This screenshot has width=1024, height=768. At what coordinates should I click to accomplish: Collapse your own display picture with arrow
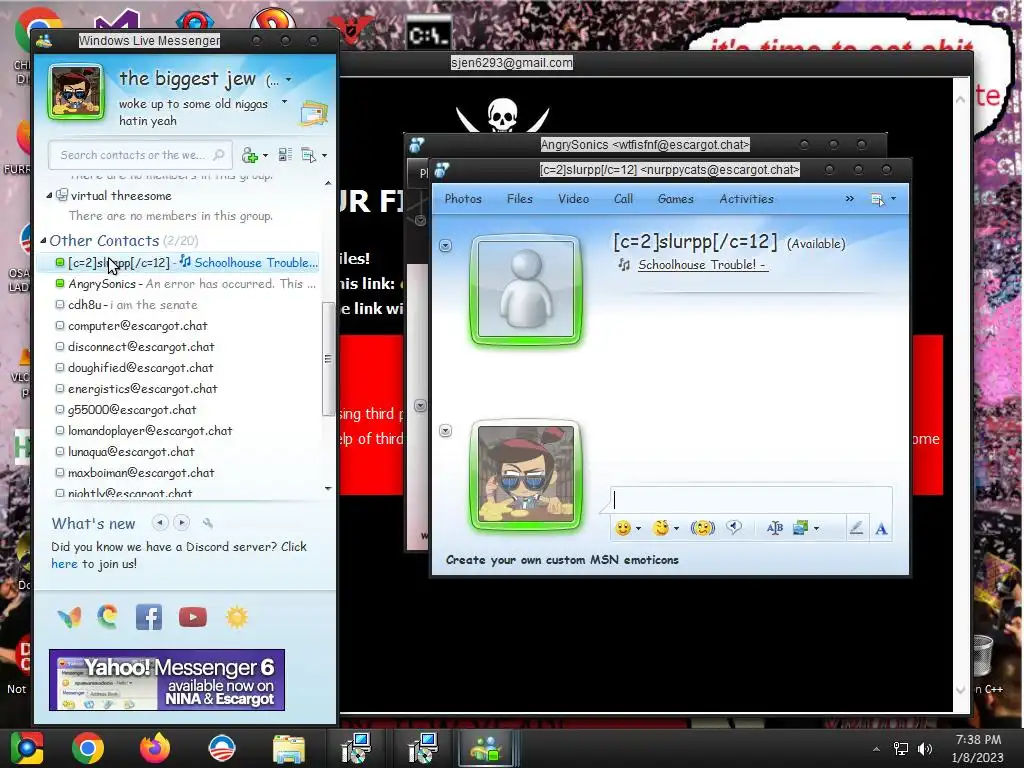pyautogui.click(x=445, y=430)
